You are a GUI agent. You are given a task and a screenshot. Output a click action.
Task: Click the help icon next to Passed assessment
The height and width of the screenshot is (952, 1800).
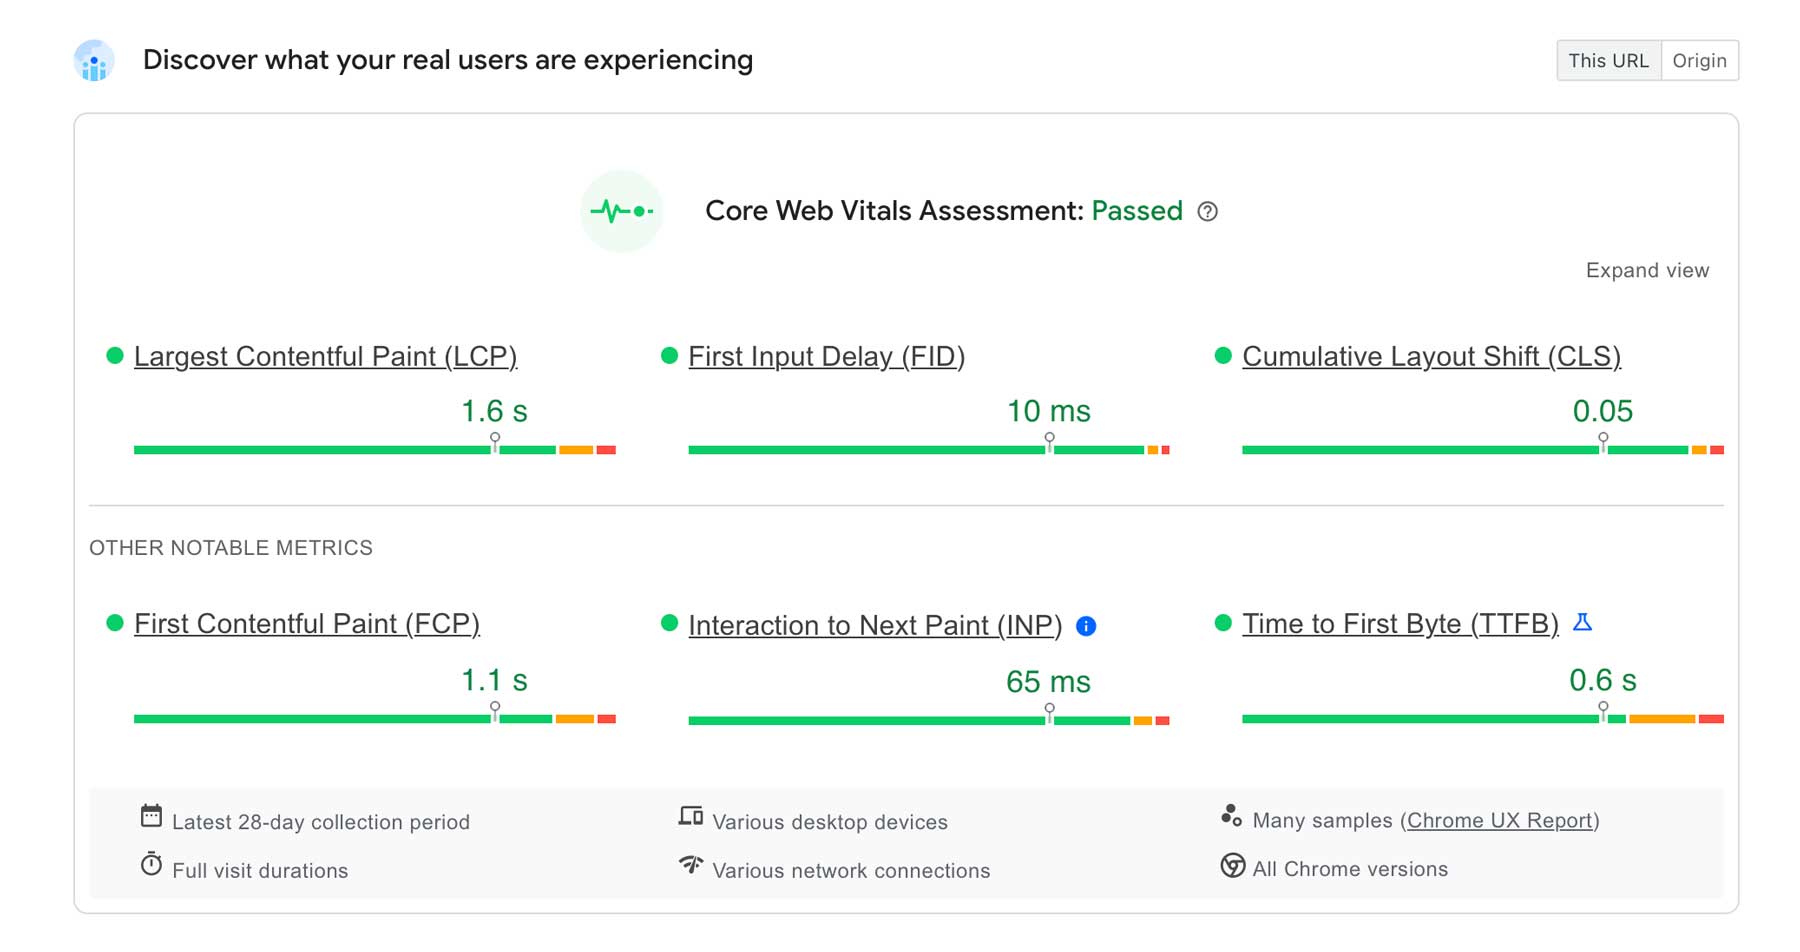[1207, 212]
